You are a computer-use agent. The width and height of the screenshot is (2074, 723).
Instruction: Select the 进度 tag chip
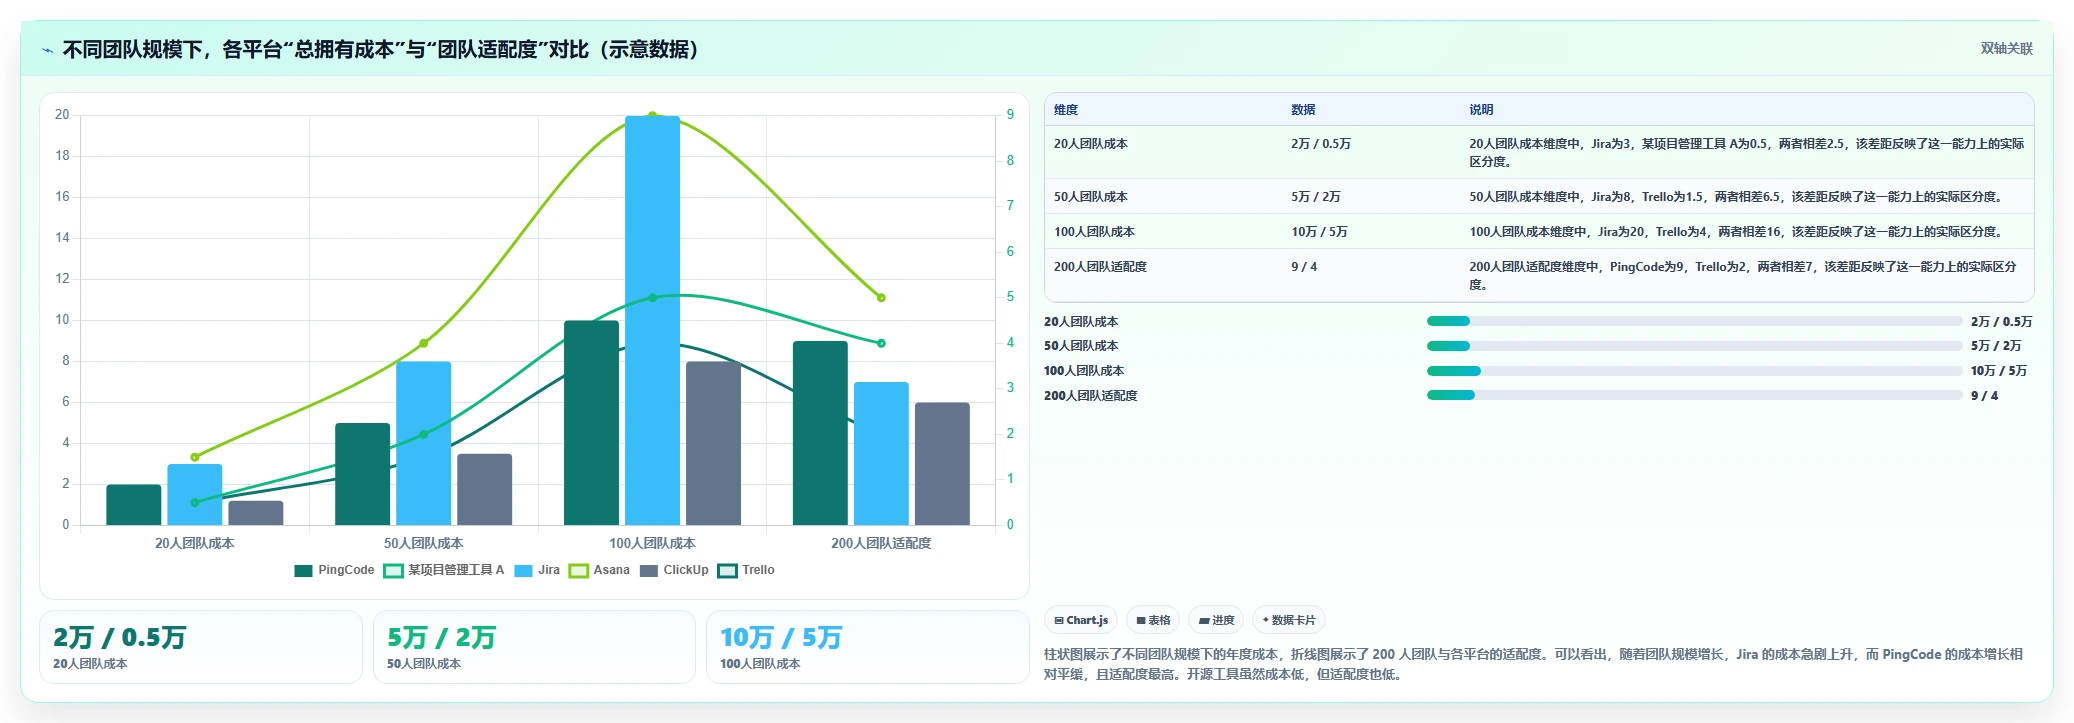click(1217, 620)
